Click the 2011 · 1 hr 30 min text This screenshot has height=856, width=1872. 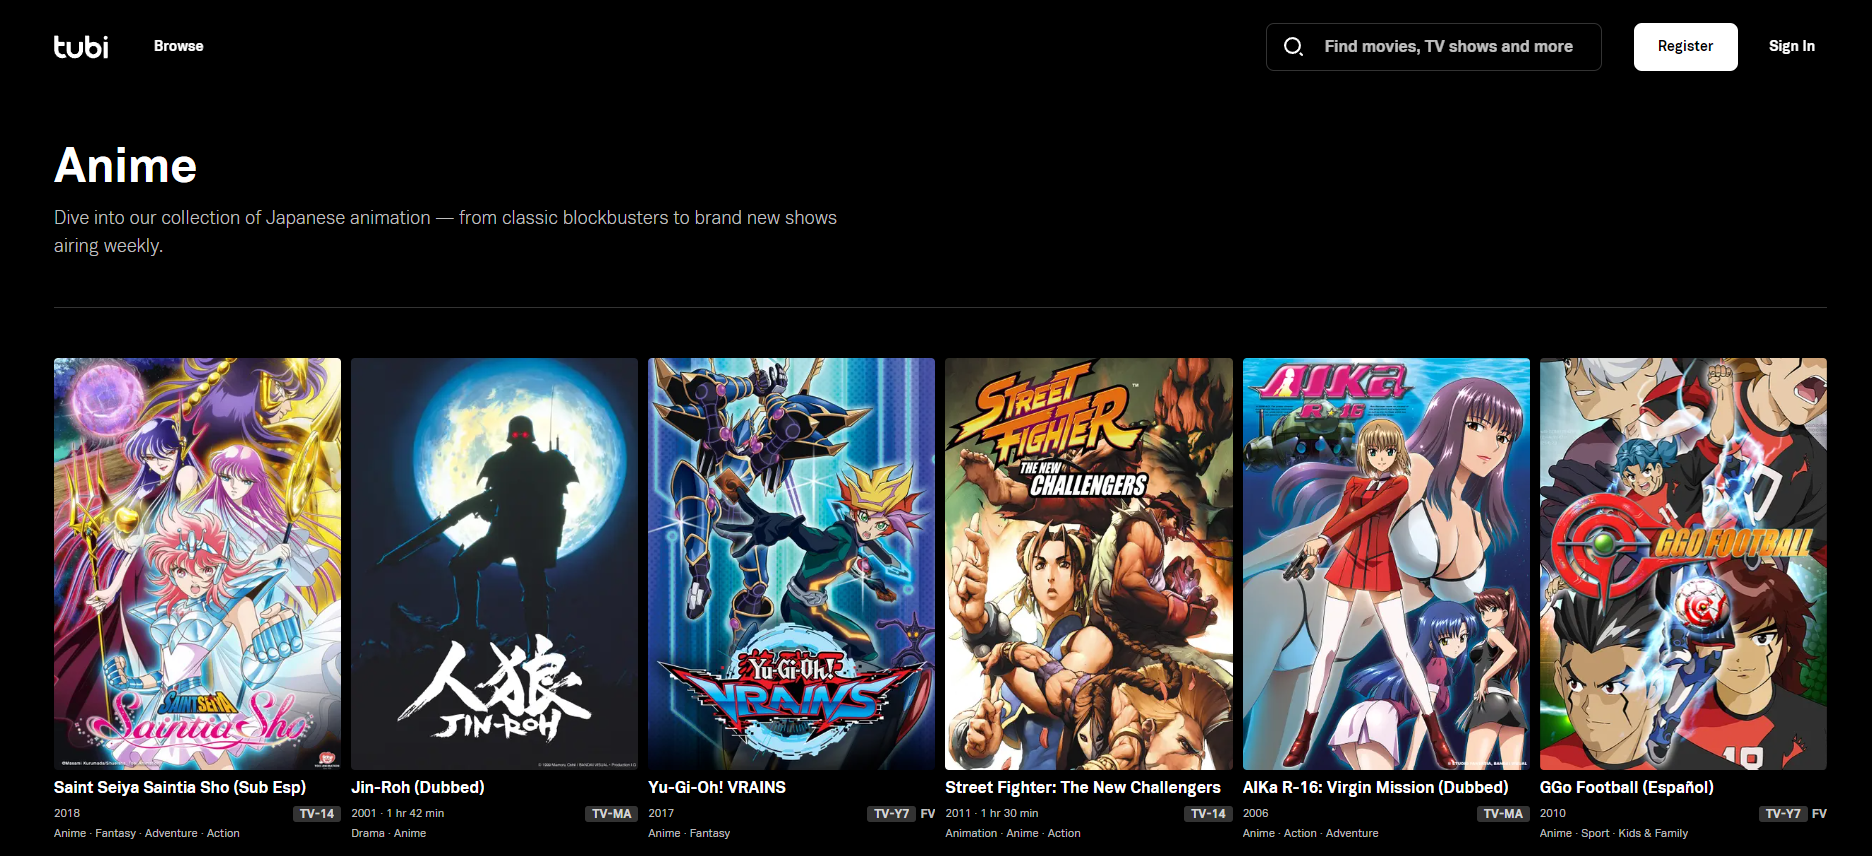(x=992, y=813)
